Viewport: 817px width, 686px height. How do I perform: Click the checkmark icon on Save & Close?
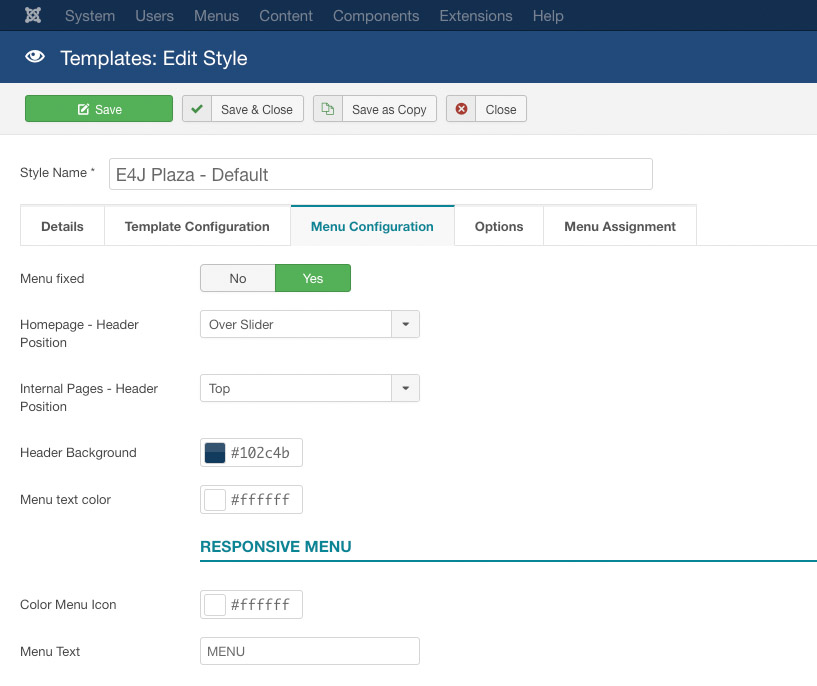pyautogui.click(x=197, y=109)
